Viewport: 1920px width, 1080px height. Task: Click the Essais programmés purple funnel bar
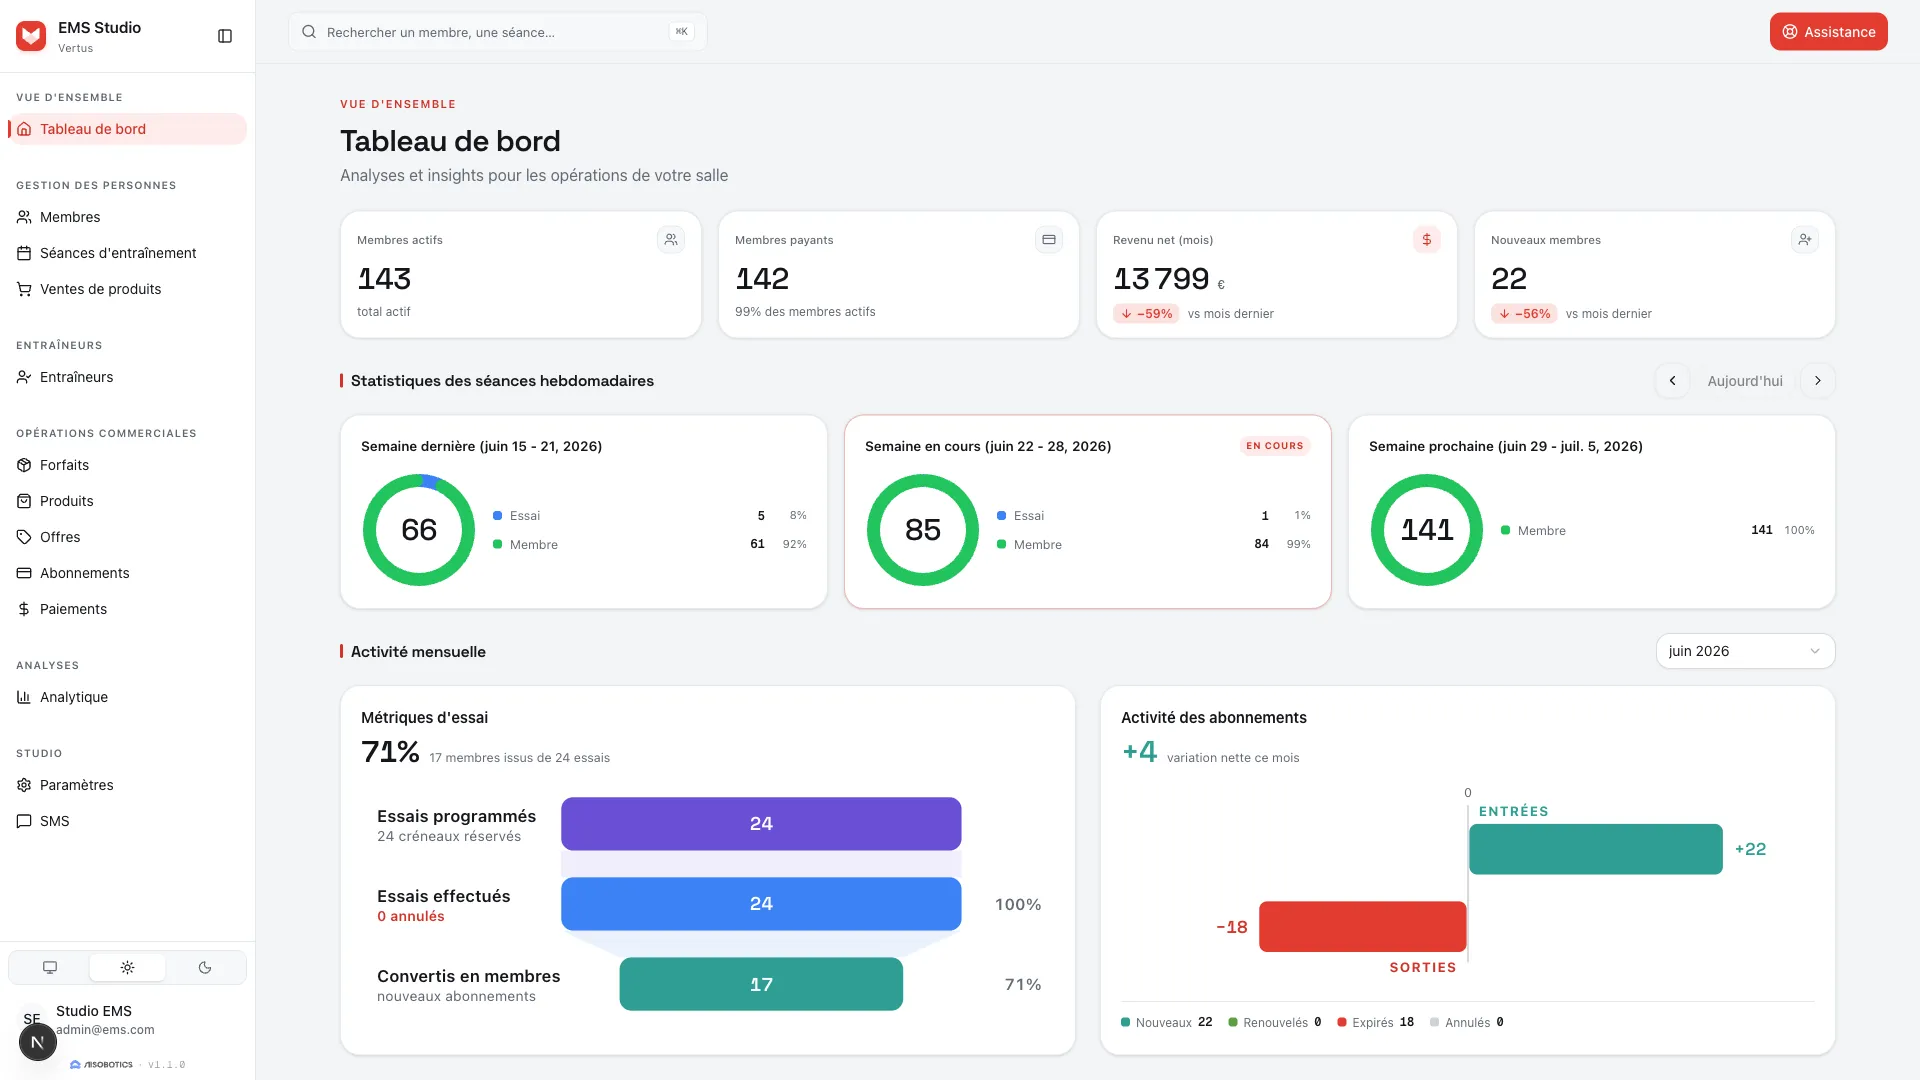pos(761,824)
